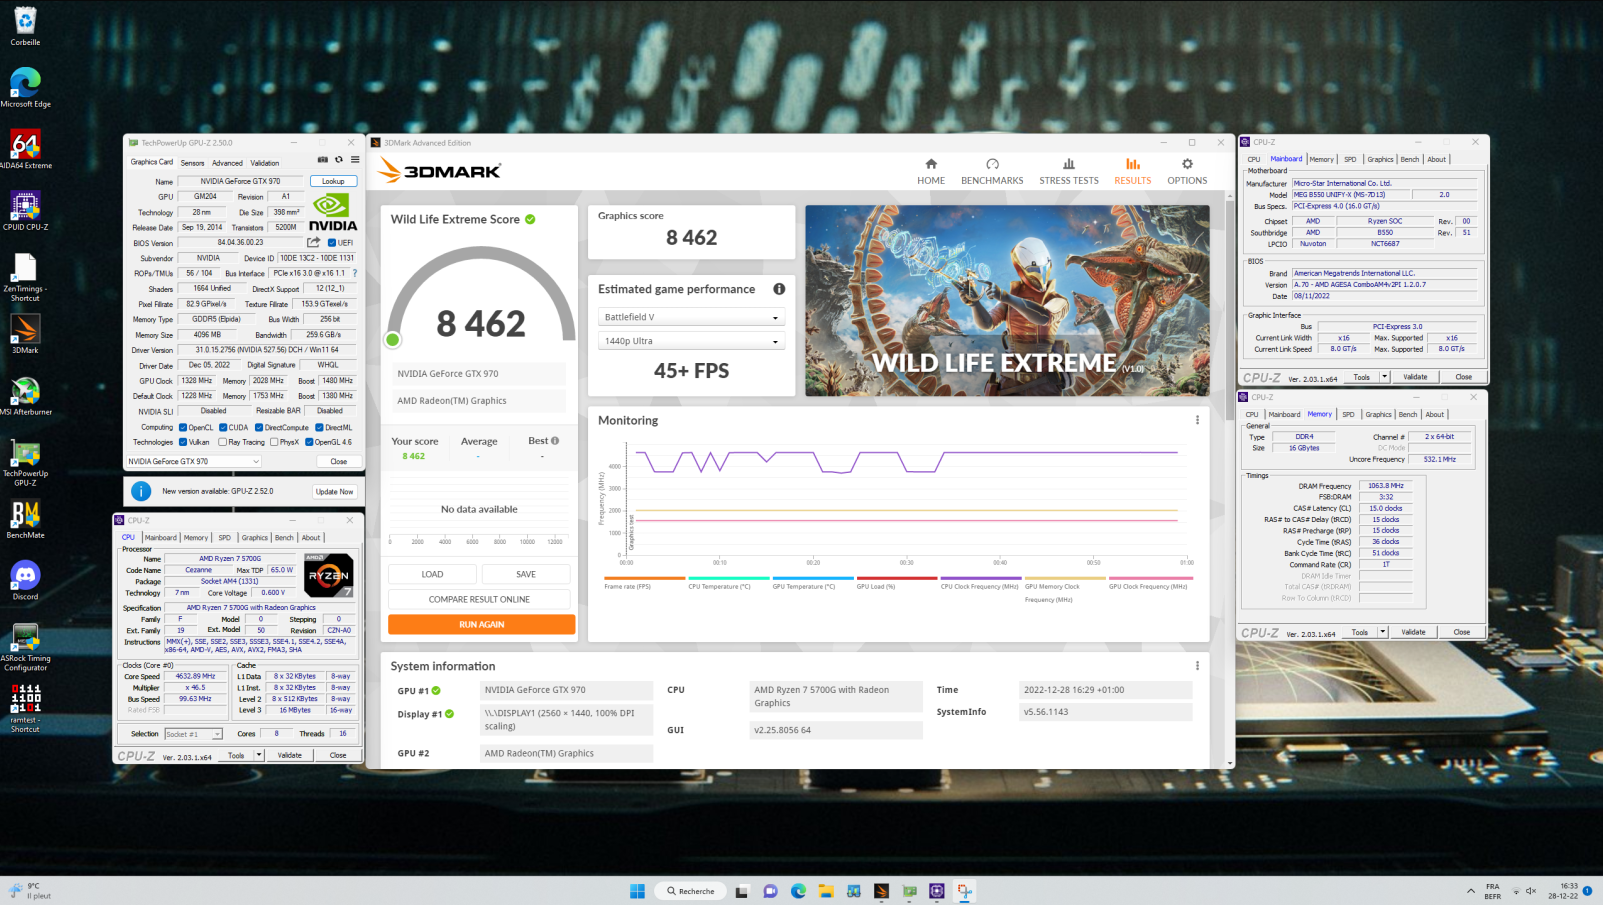Click the 3DMark icon in the taskbar
Viewport: 1603px width, 905px height.
881,891
